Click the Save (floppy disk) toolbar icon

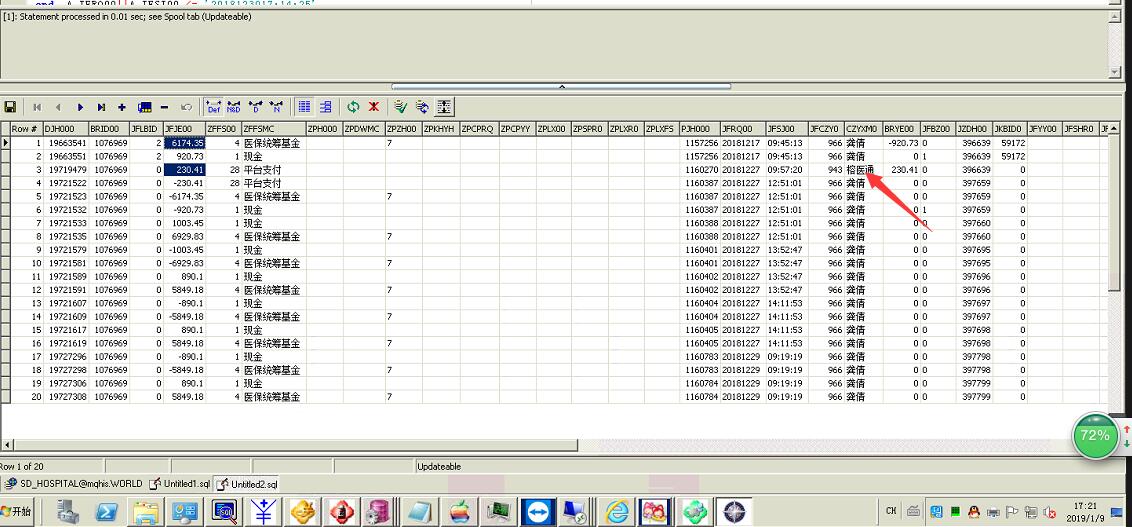[10, 107]
